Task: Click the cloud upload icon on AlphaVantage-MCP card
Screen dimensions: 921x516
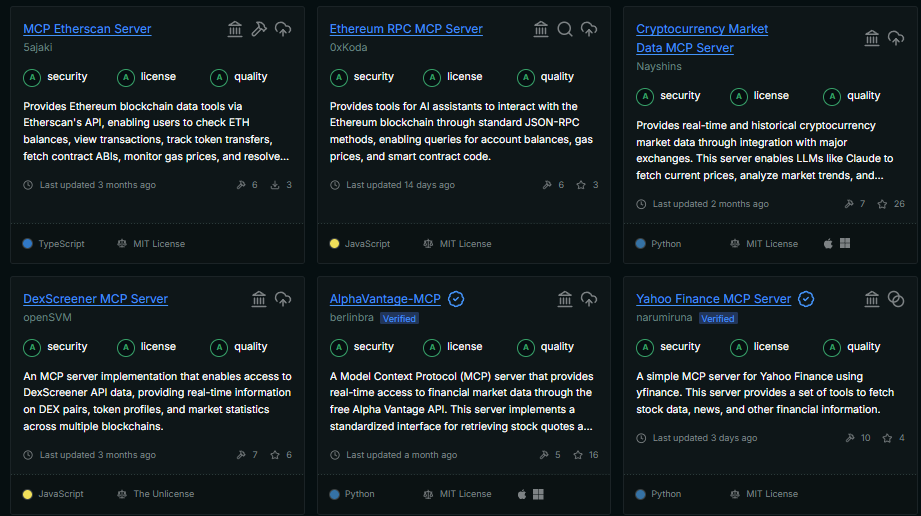Action: pyautogui.click(x=589, y=299)
